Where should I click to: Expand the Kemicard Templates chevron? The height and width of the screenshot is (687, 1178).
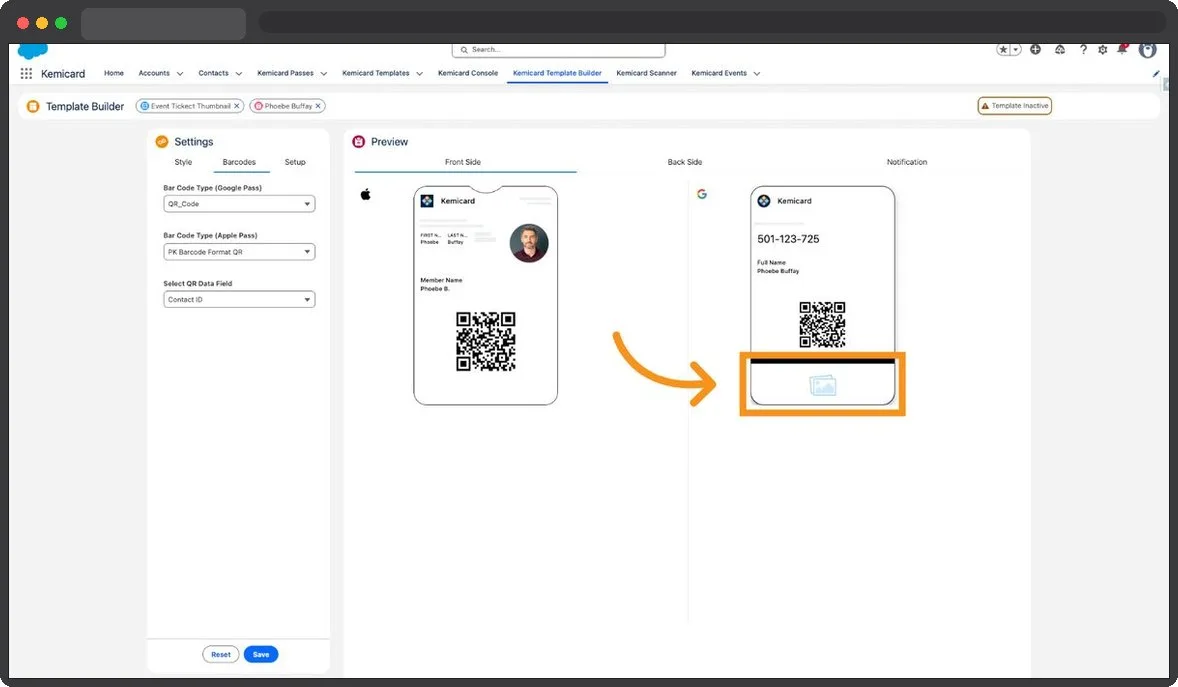(x=419, y=74)
